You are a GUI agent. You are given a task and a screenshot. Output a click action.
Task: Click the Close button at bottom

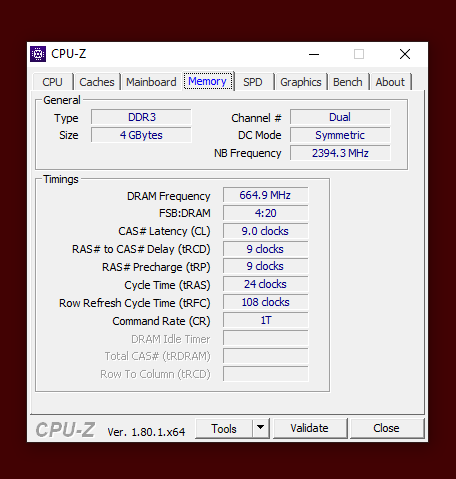[x=386, y=428]
